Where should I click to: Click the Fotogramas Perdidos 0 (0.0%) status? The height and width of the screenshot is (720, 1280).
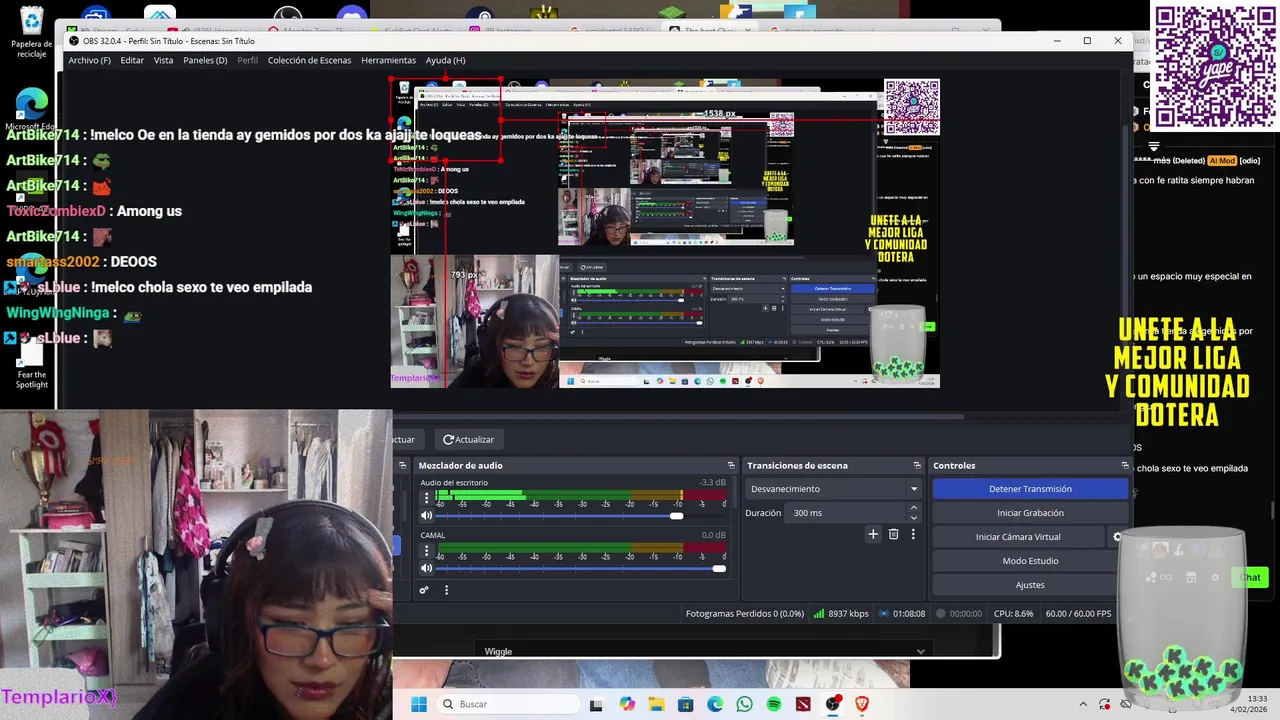[x=745, y=614]
